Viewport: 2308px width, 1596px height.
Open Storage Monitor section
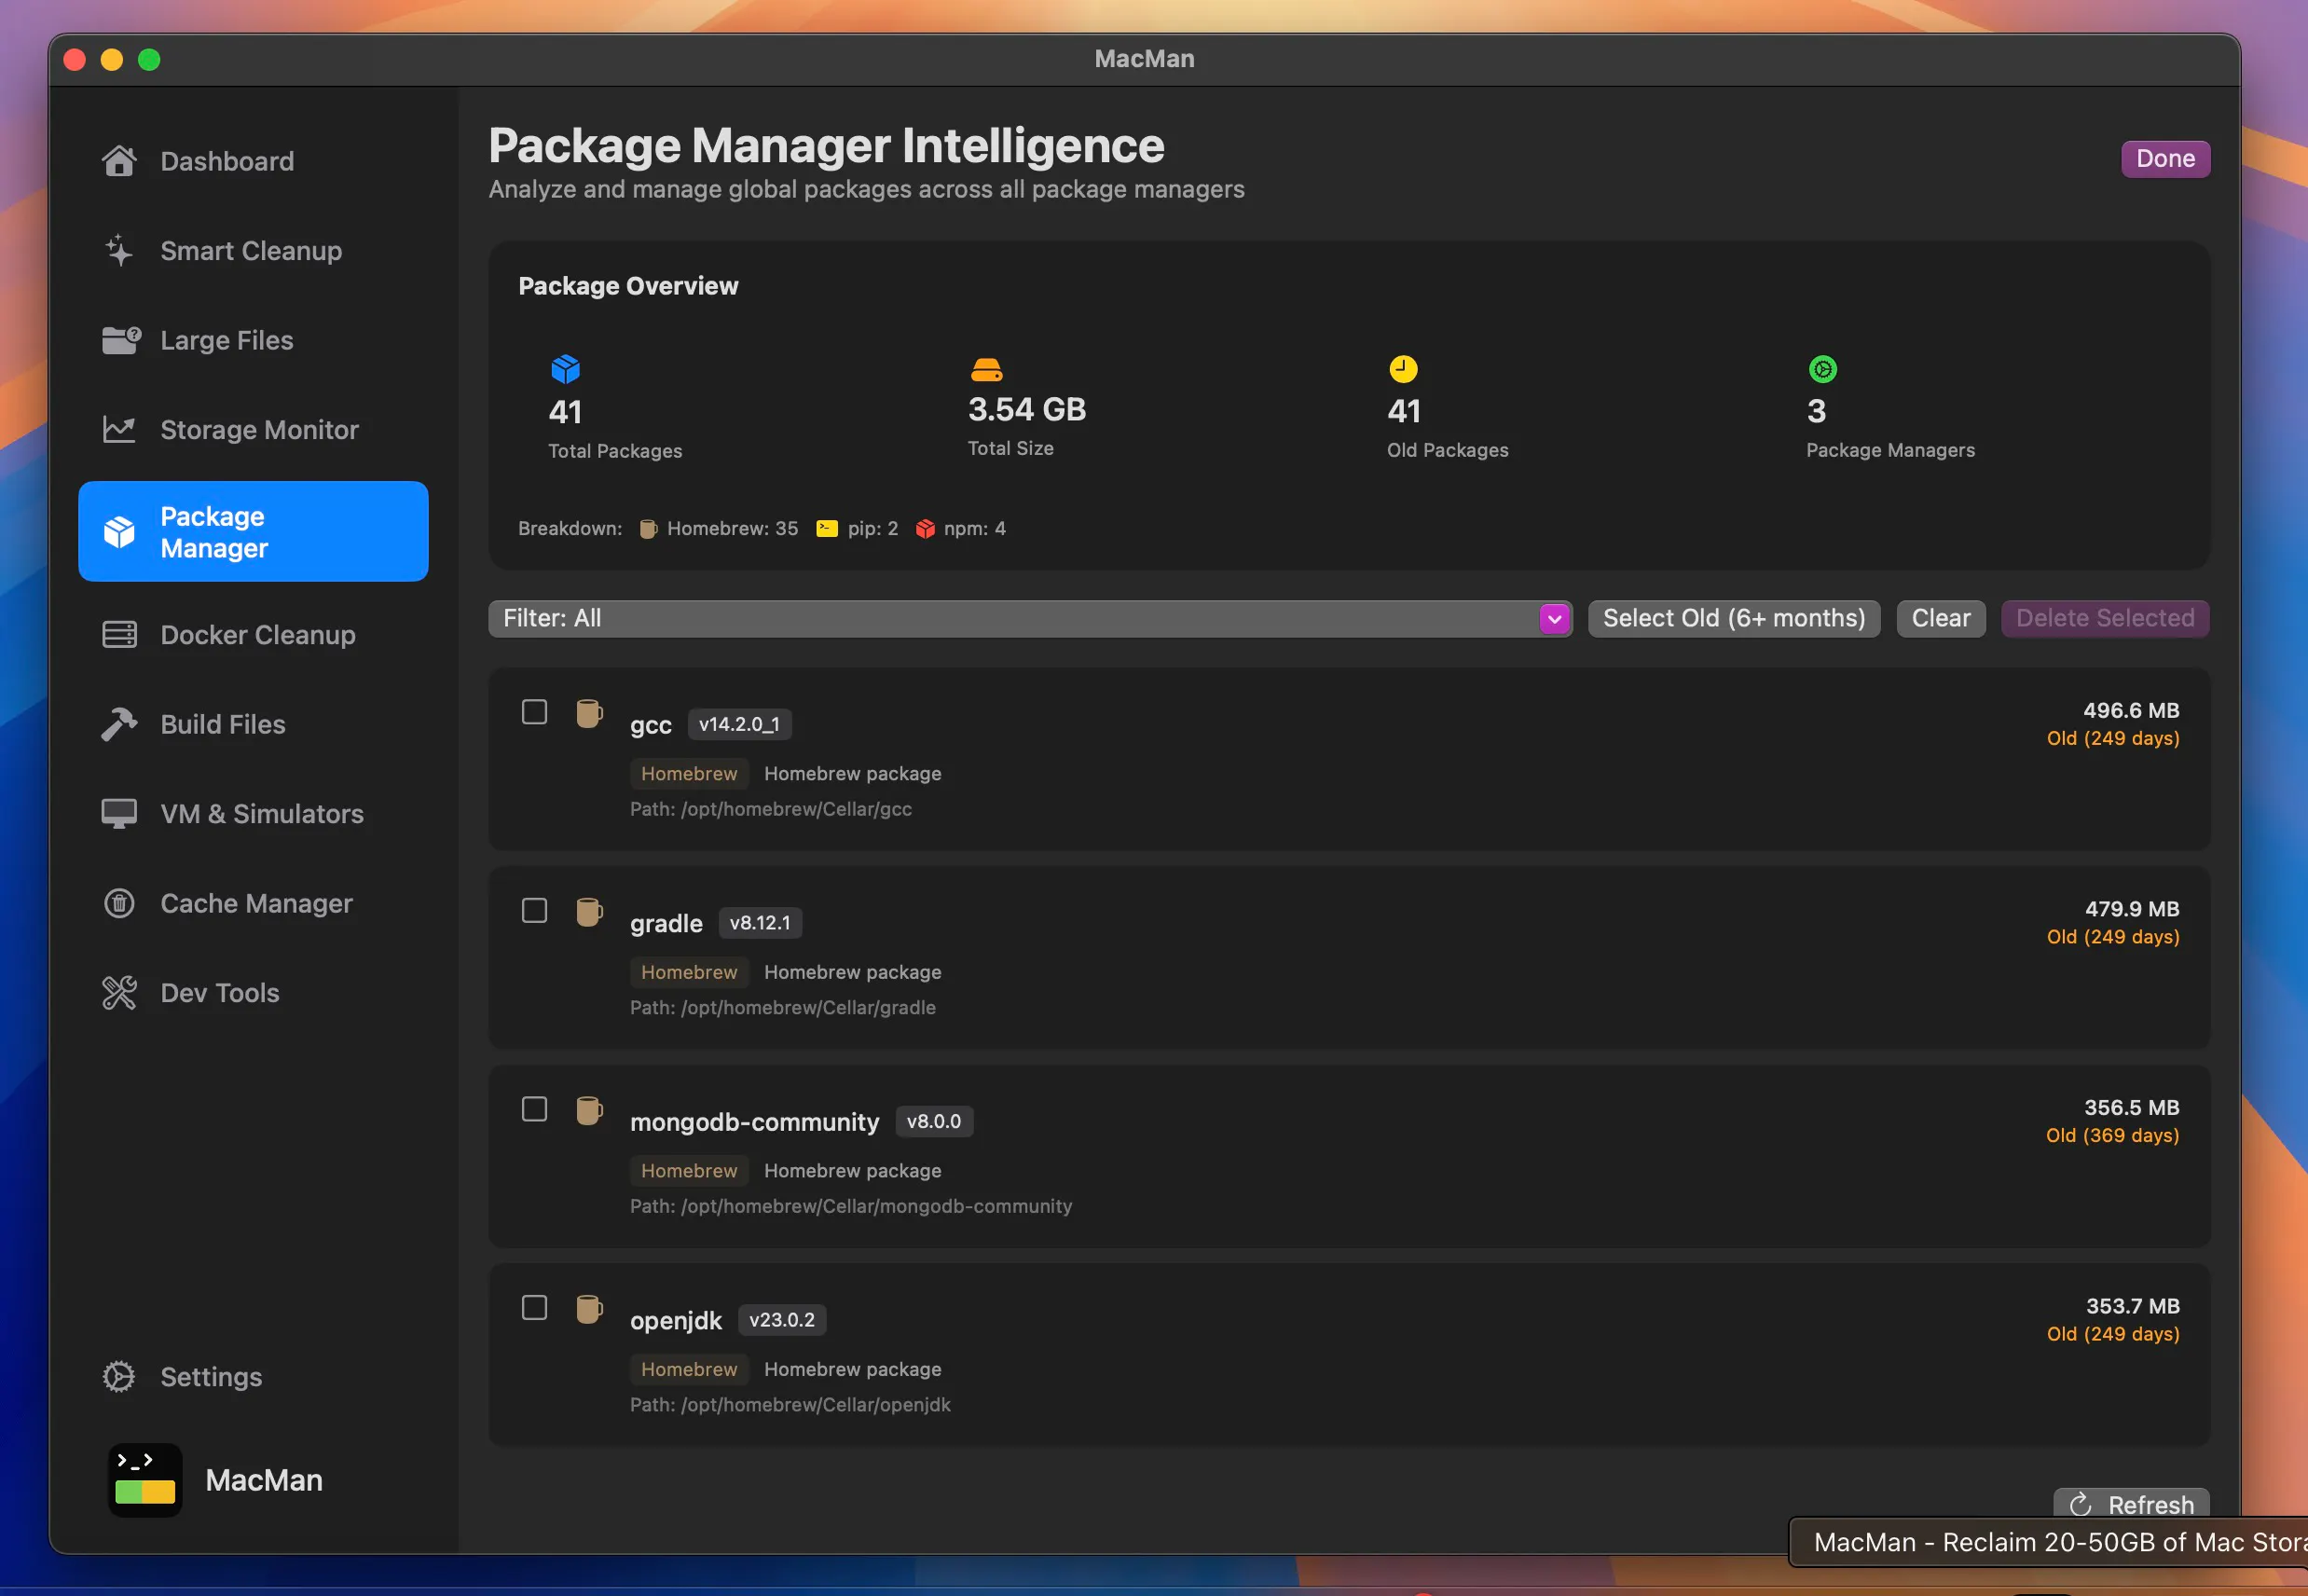click(253, 429)
